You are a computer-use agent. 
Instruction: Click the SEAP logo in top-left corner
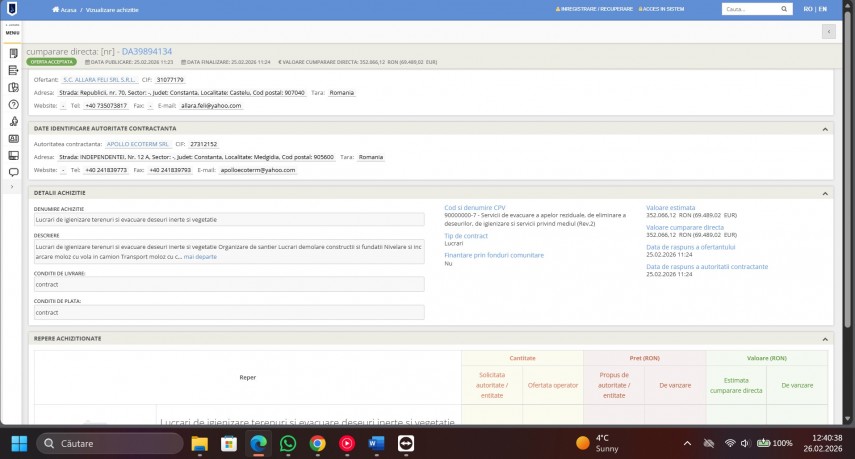pyautogui.click(x=12, y=9)
